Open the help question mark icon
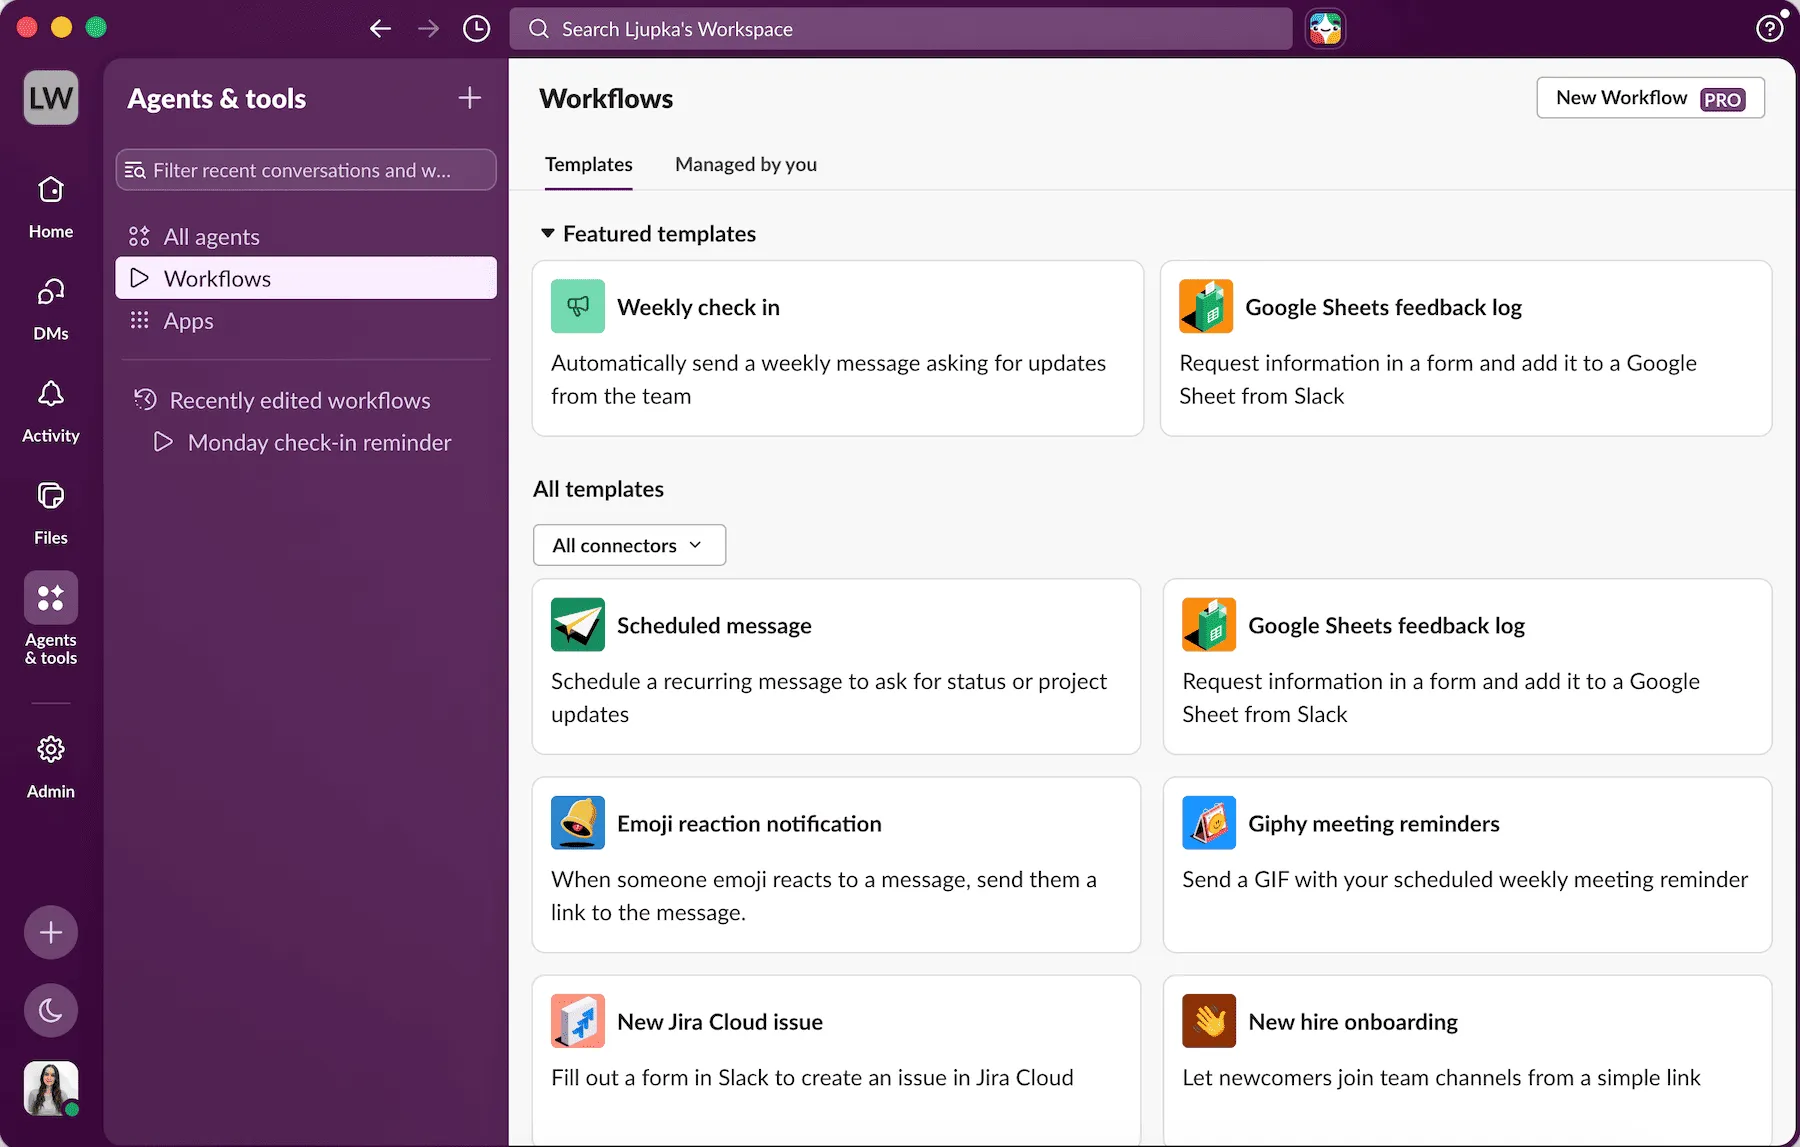This screenshot has width=1800, height=1147. 1769,29
